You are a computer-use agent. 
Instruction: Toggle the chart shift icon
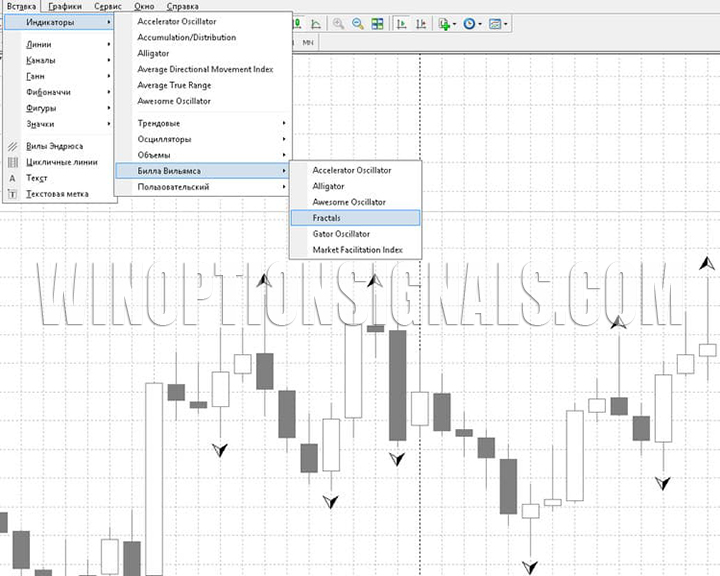click(421, 23)
